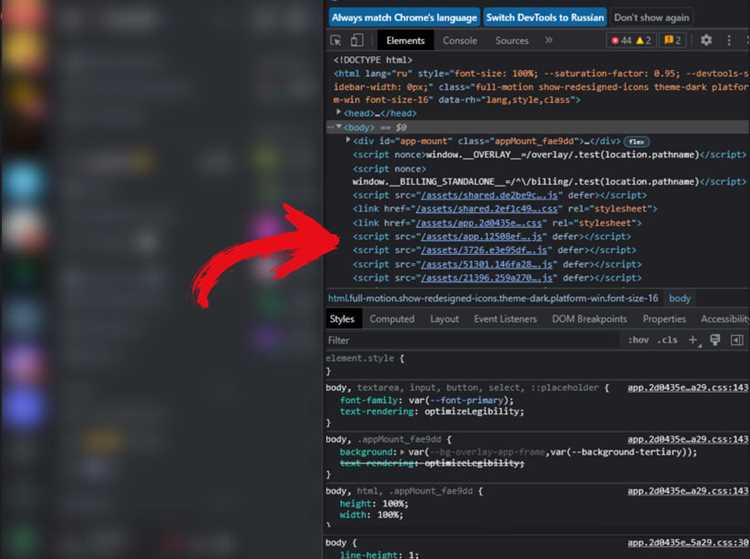This screenshot has height=559, width=750.
Task: Switch to the Elements tab
Action: pyautogui.click(x=405, y=41)
